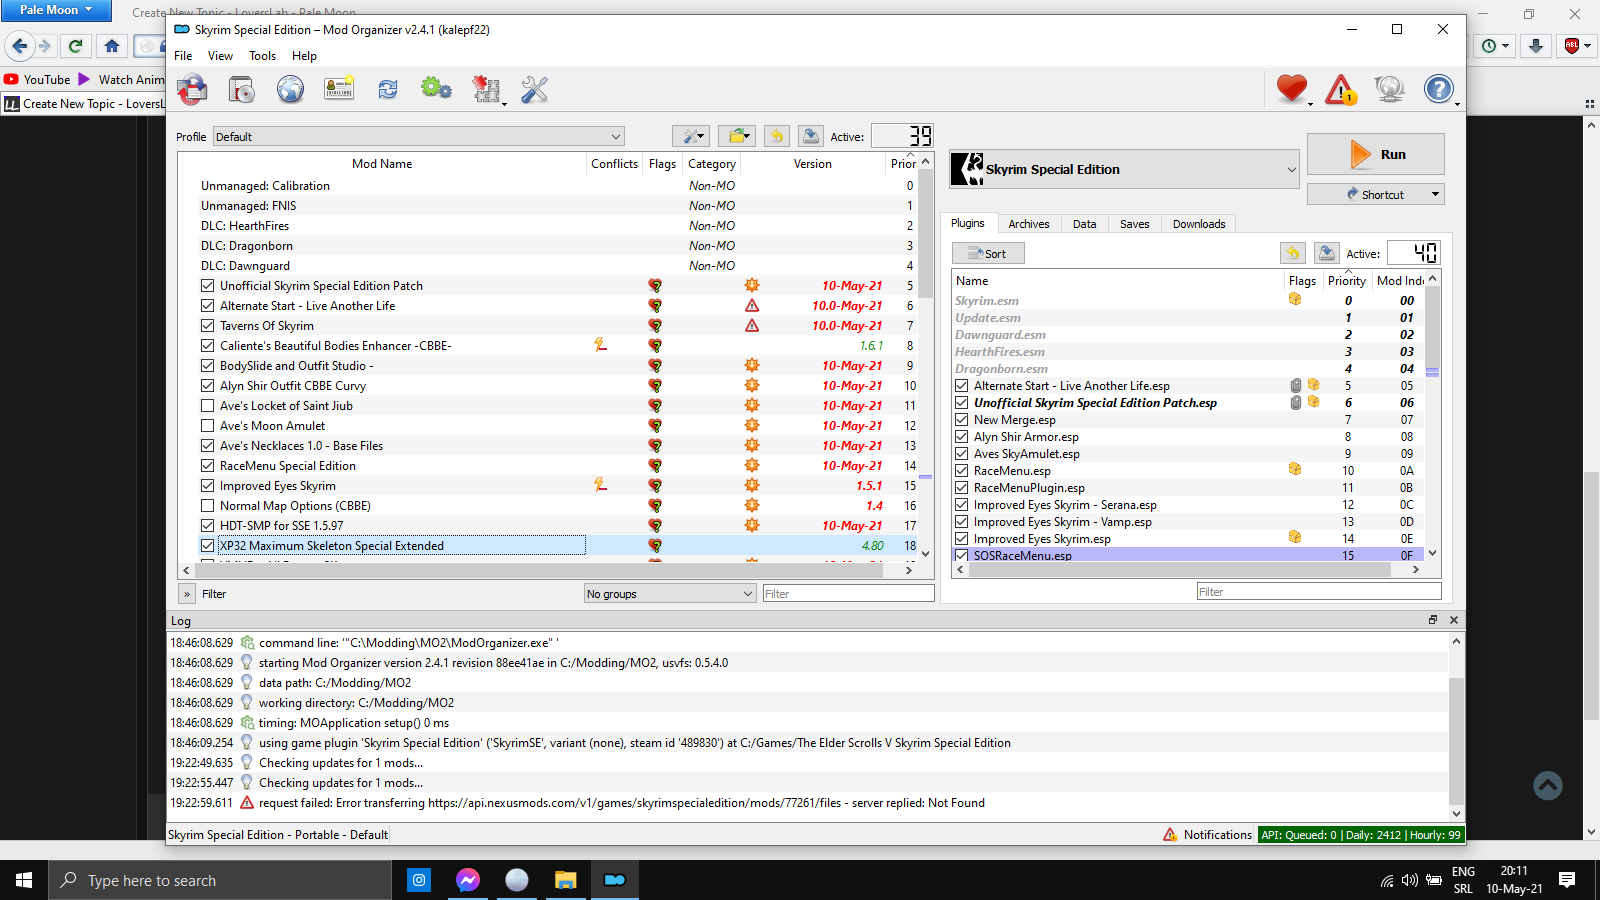Open the executables settings gears icon
1600x900 pixels.
[436, 89]
